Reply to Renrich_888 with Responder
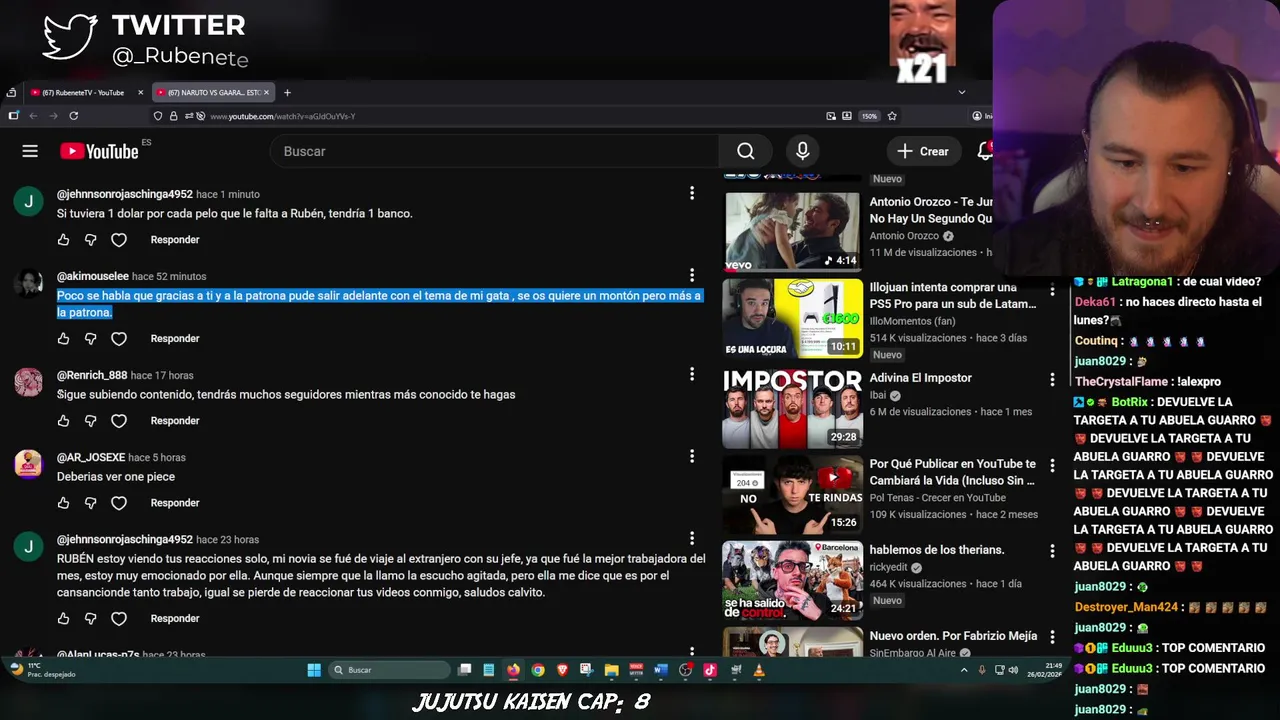 175,421
